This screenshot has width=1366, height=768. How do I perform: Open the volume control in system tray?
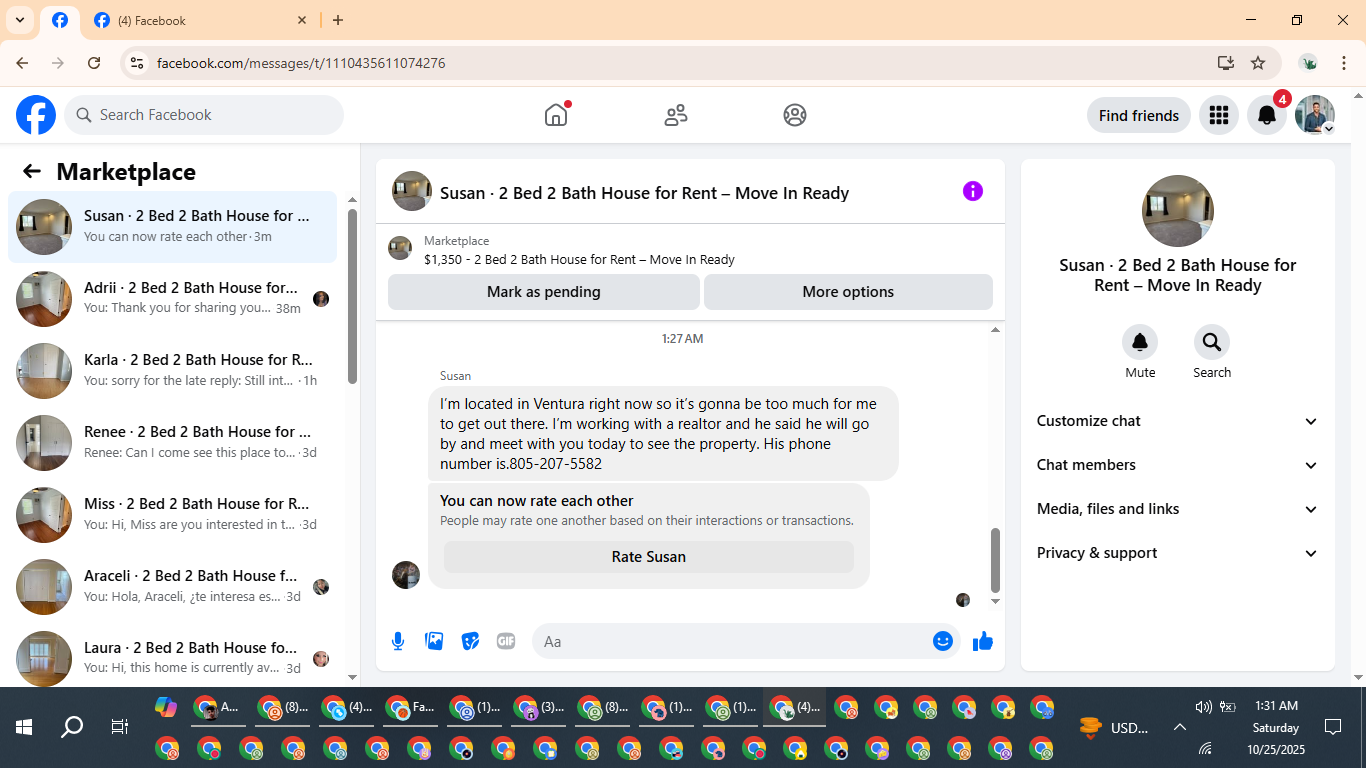(x=1203, y=707)
